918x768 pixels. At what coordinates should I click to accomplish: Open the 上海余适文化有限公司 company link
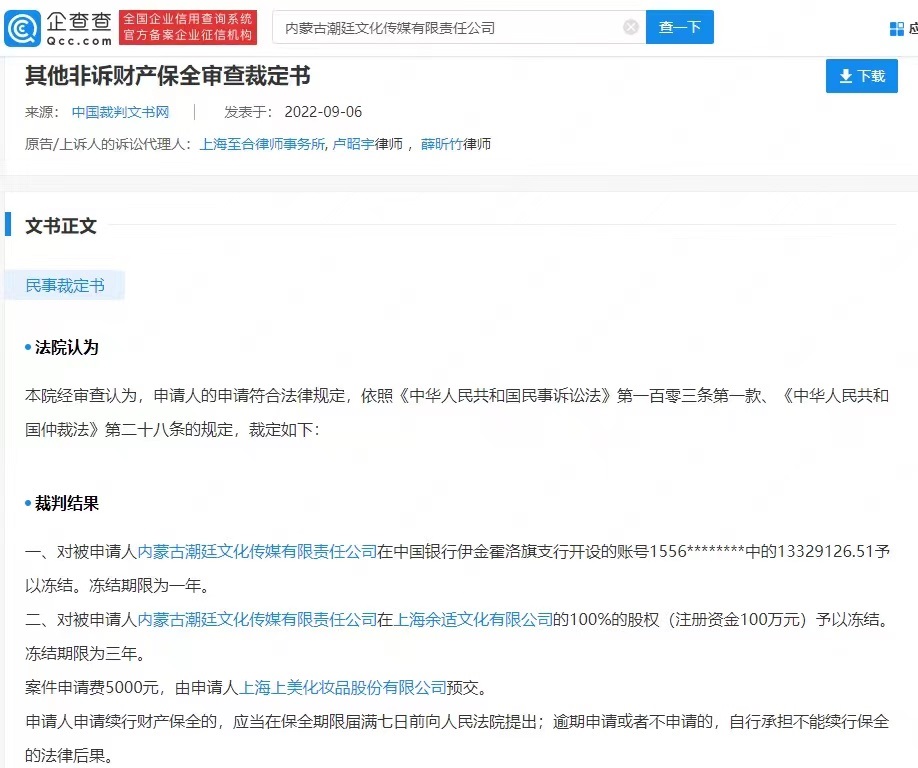coord(473,620)
